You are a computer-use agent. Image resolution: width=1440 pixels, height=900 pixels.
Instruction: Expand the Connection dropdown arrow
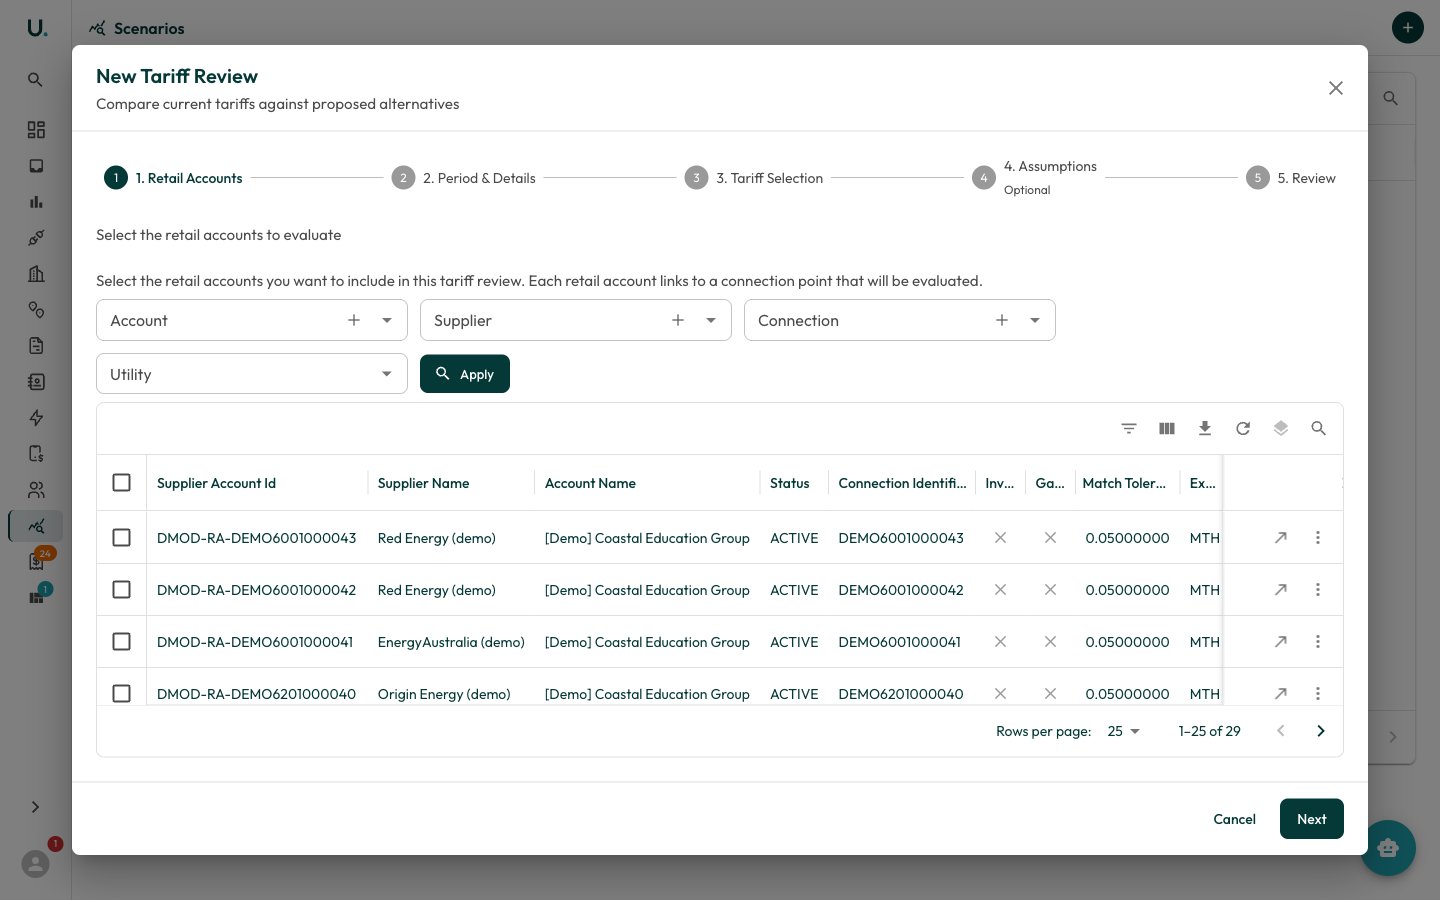(1035, 320)
